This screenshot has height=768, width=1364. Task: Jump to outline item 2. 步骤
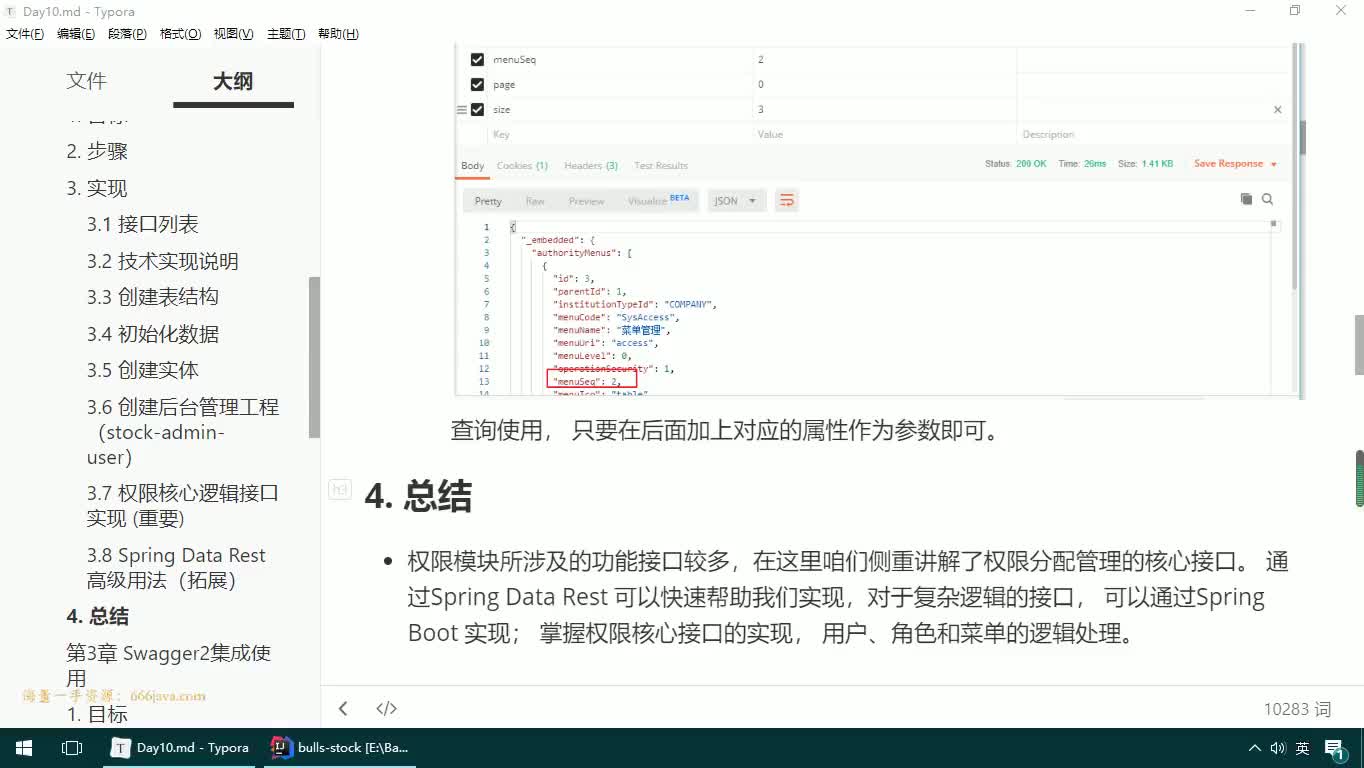(x=97, y=152)
